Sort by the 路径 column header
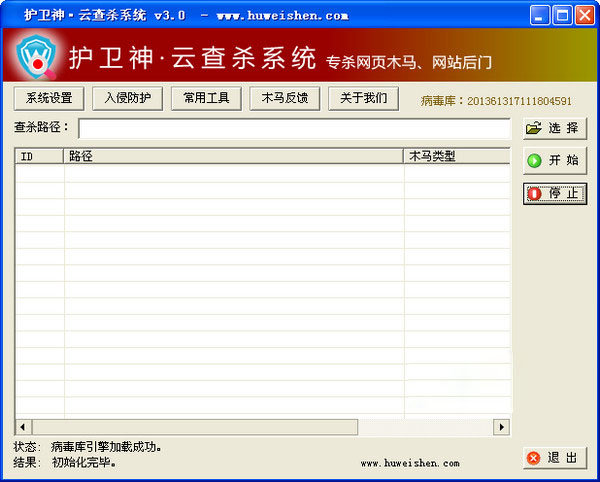The height and width of the screenshot is (482, 600). point(233,156)
